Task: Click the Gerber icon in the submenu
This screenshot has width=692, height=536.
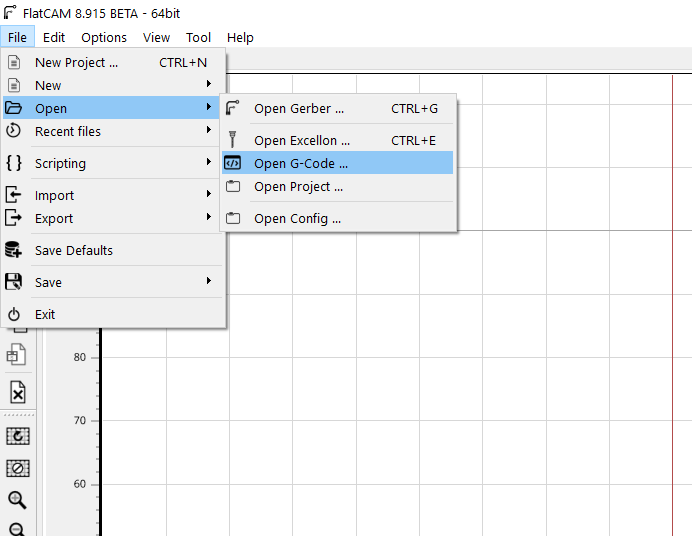Action: click(x=233, y=108)
